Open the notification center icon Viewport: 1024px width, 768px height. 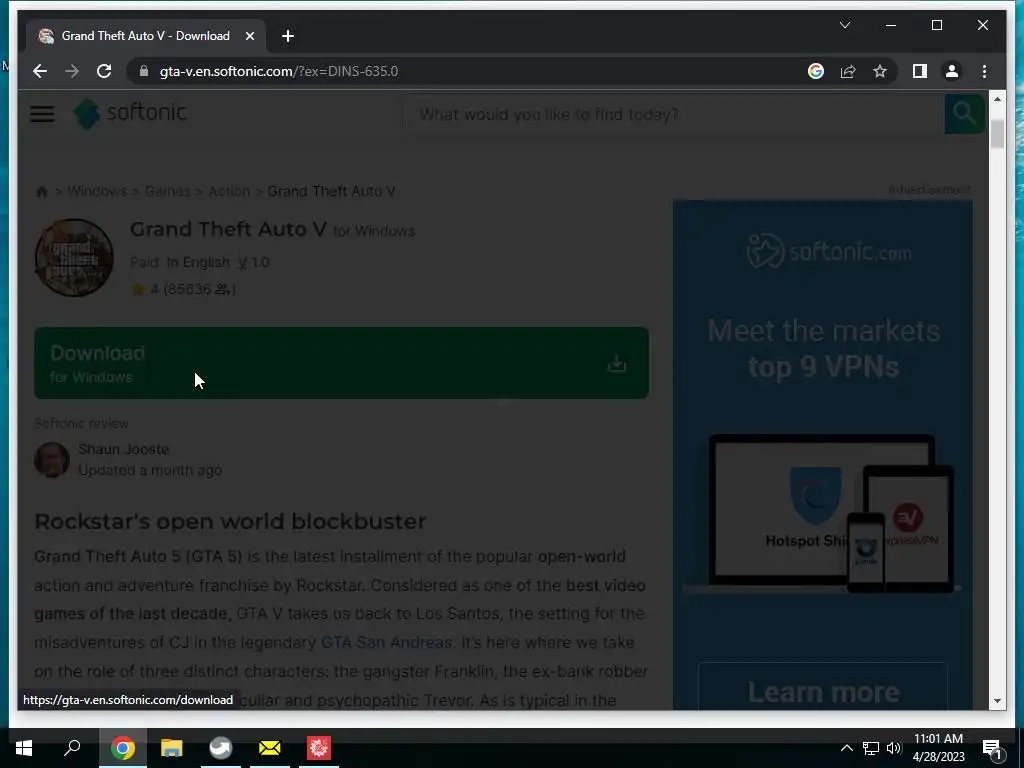[992, 749]
